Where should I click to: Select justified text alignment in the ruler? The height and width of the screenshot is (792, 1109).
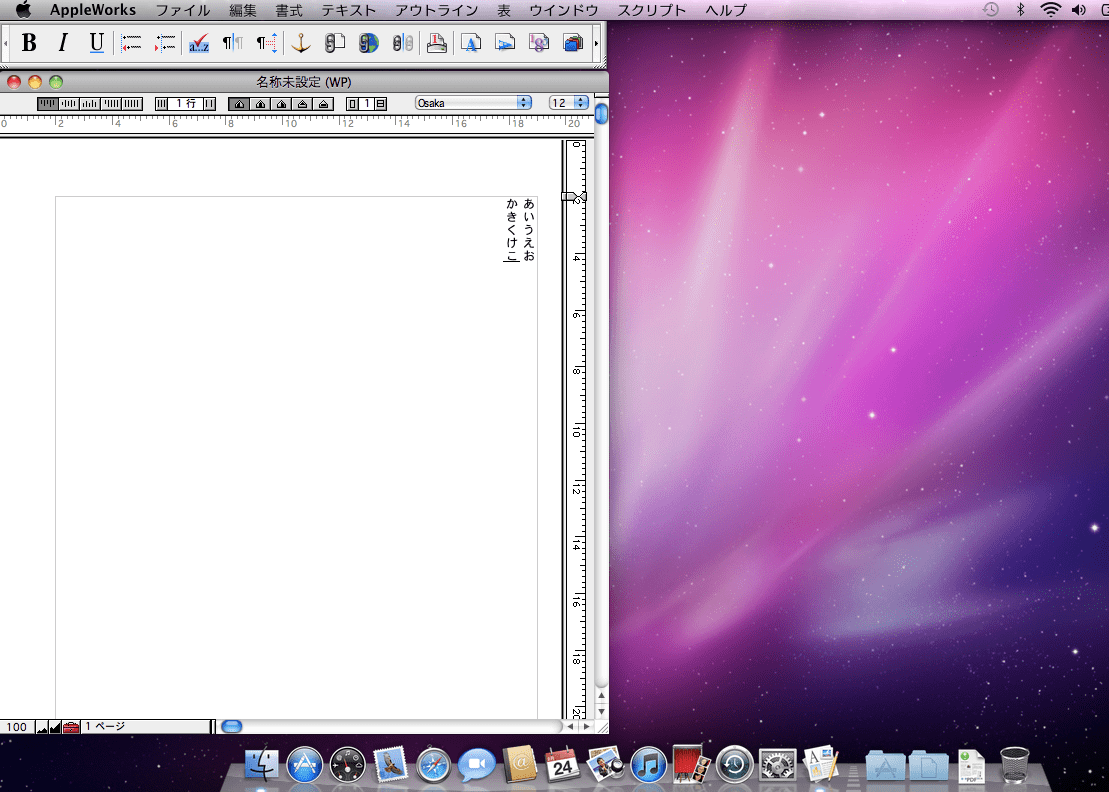(111, 104)
